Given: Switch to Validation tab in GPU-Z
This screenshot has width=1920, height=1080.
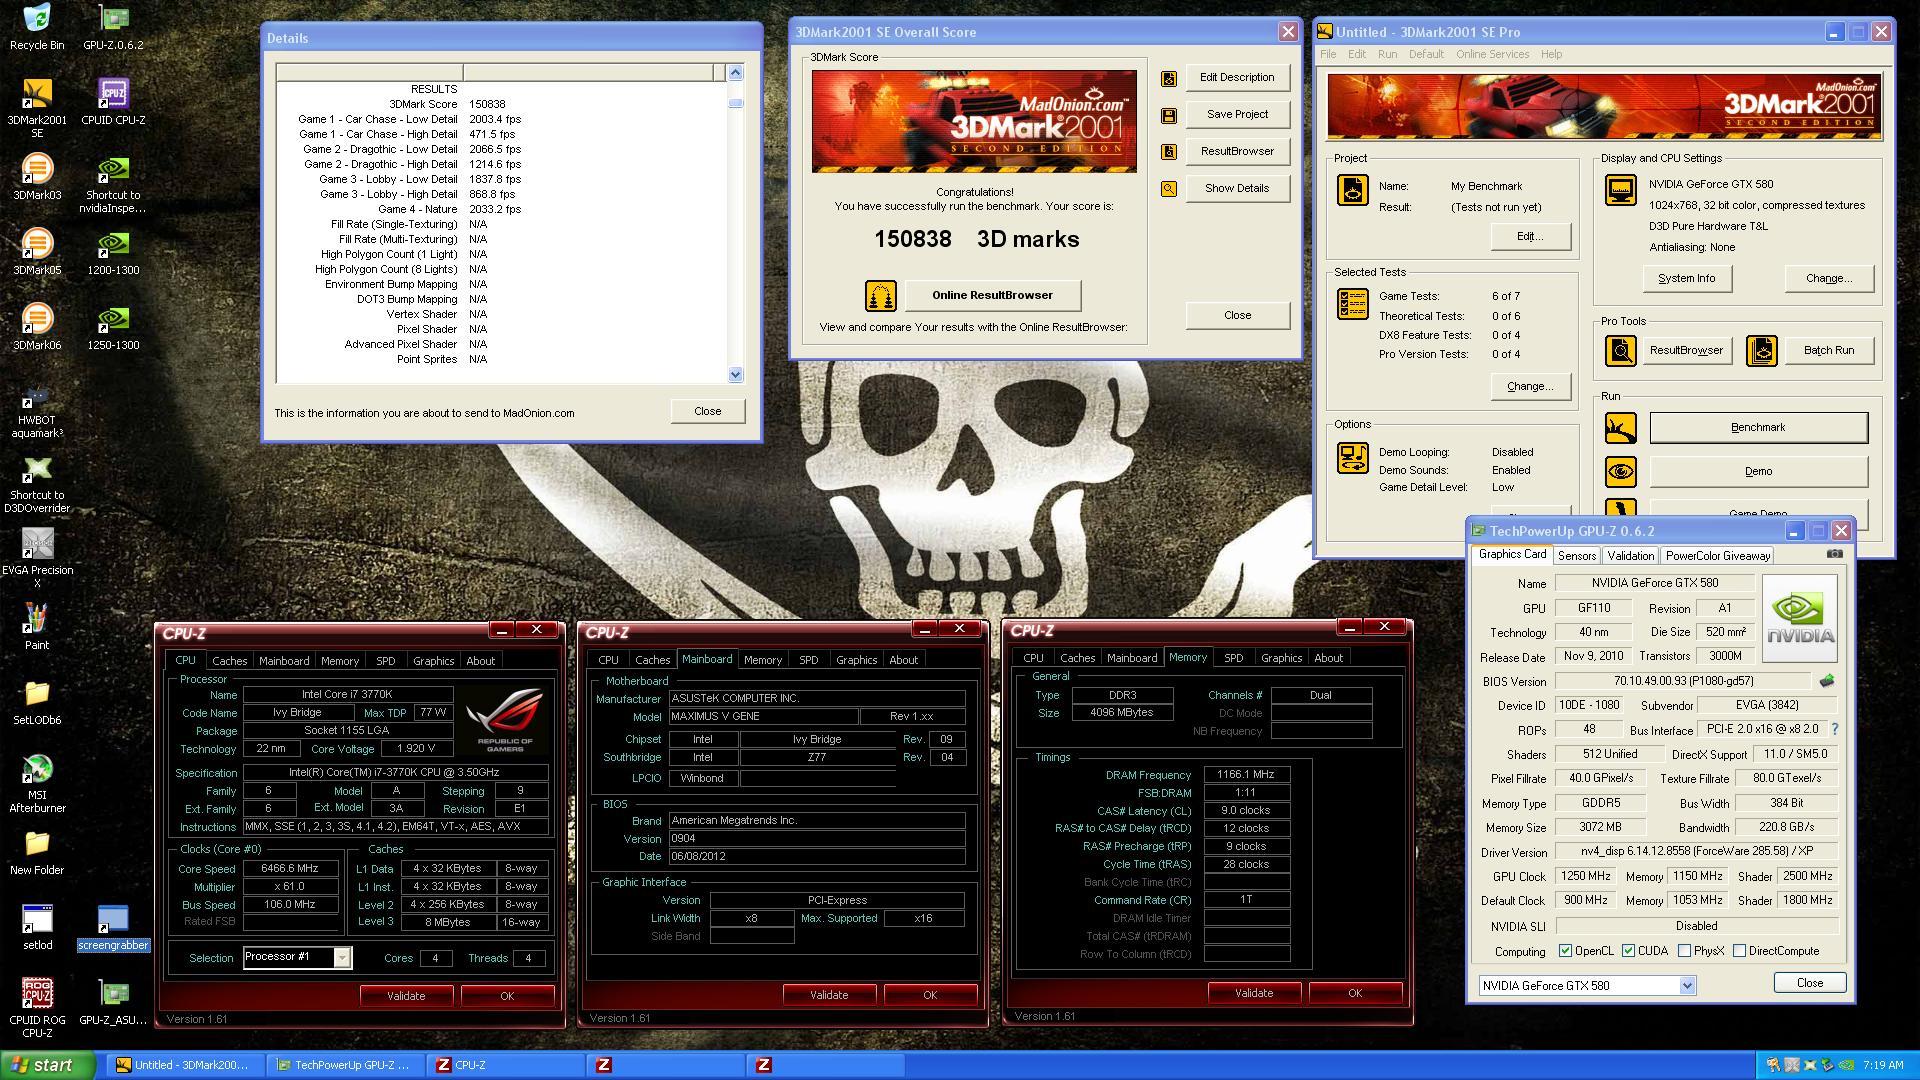Looking at the screenshot, I should pos(1630,556).
